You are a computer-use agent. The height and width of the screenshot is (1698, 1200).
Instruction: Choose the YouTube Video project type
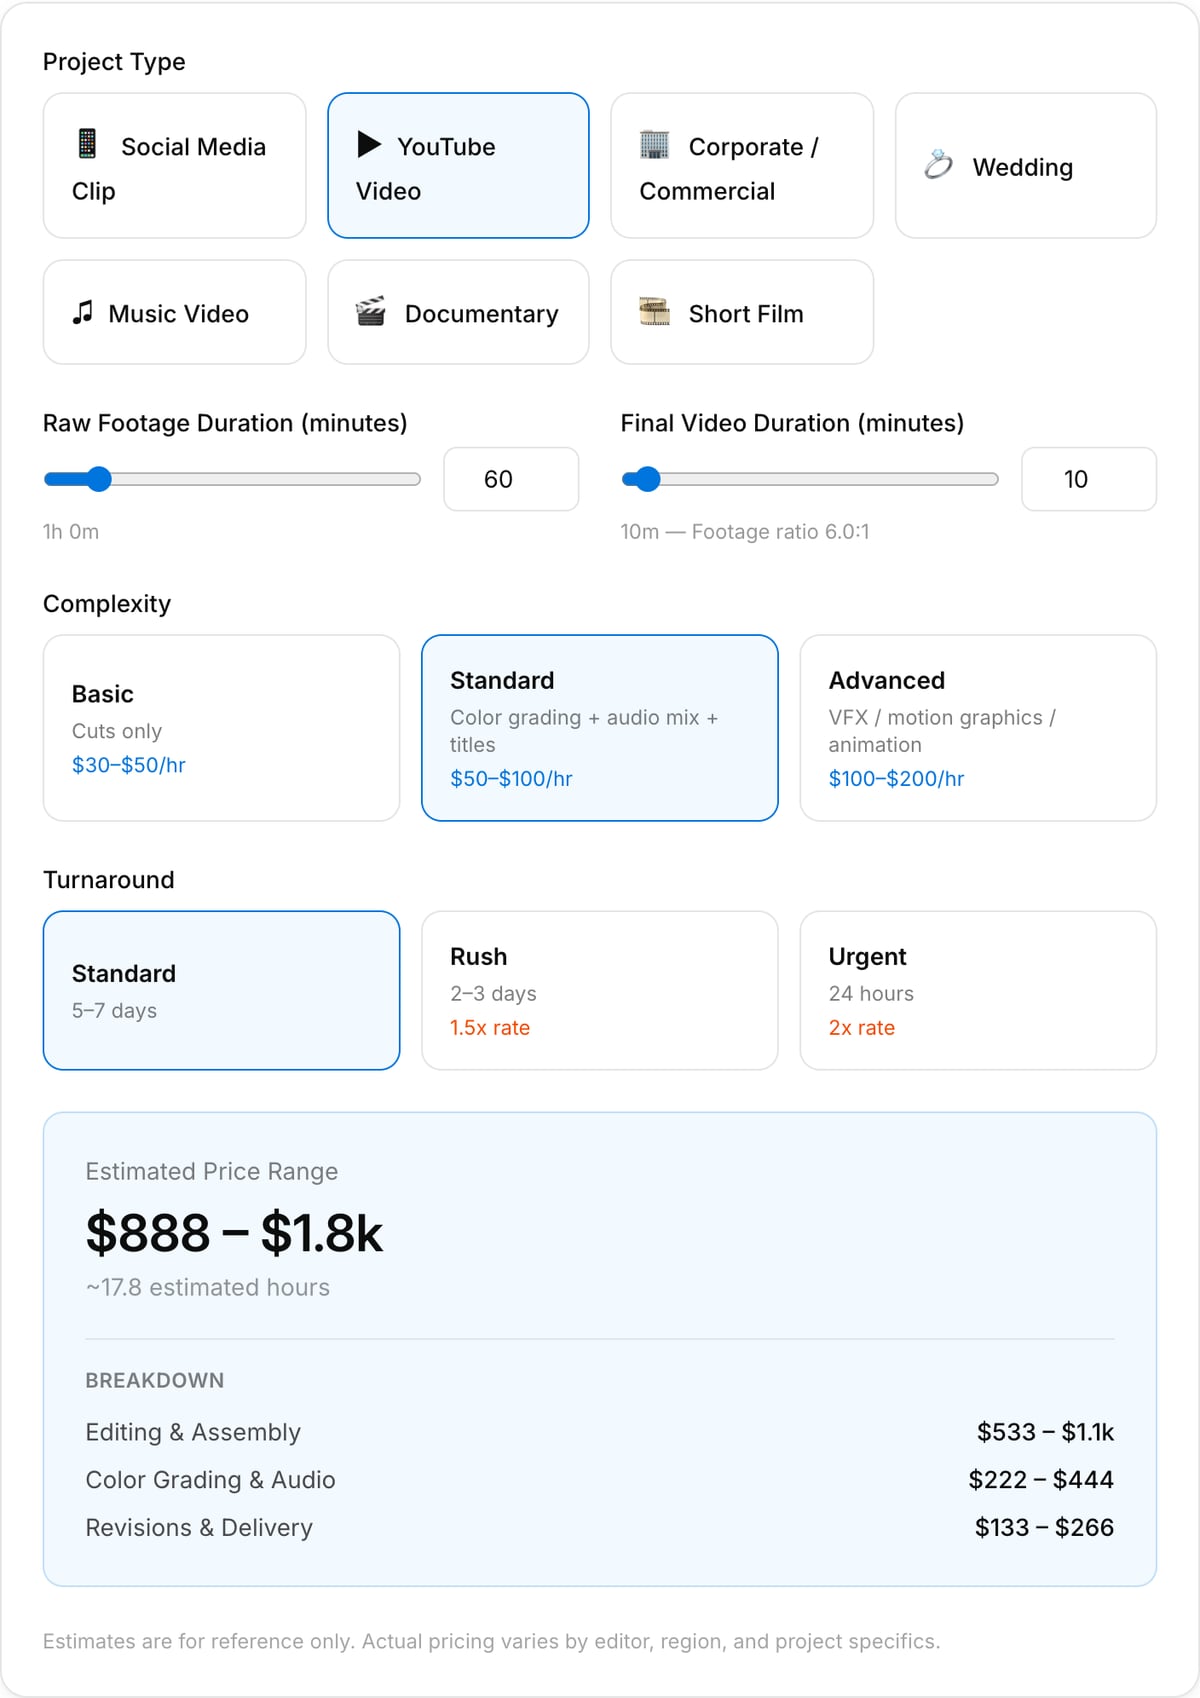point(458,166)
